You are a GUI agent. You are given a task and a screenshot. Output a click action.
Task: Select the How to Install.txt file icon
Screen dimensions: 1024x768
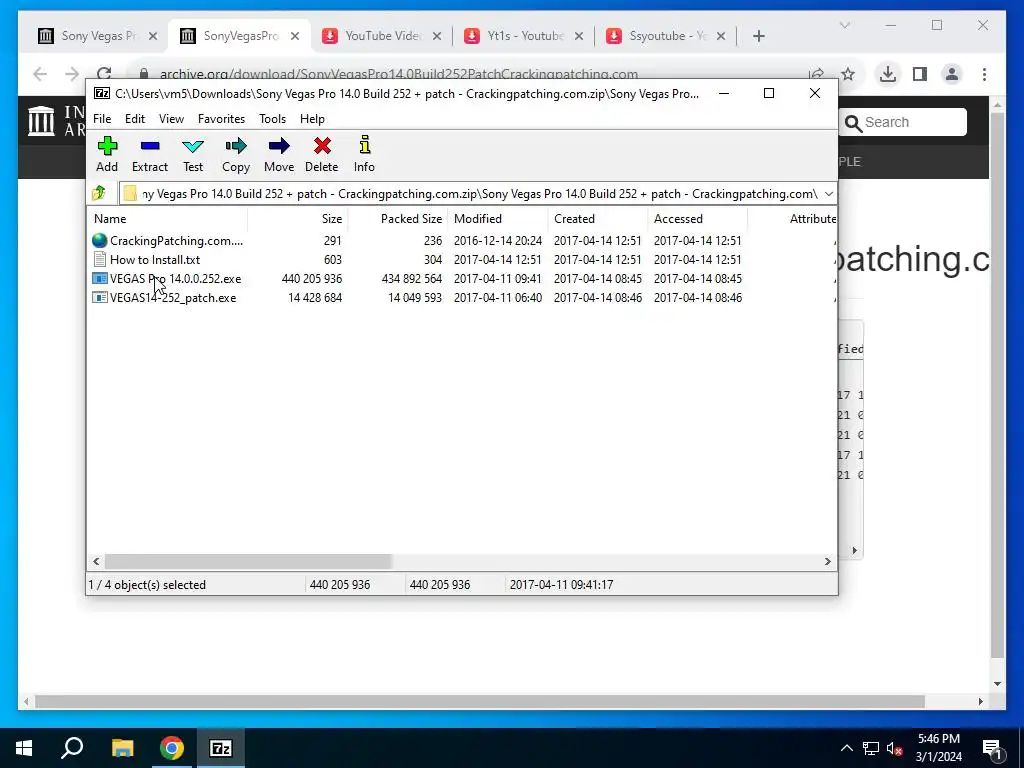[99, 259]
